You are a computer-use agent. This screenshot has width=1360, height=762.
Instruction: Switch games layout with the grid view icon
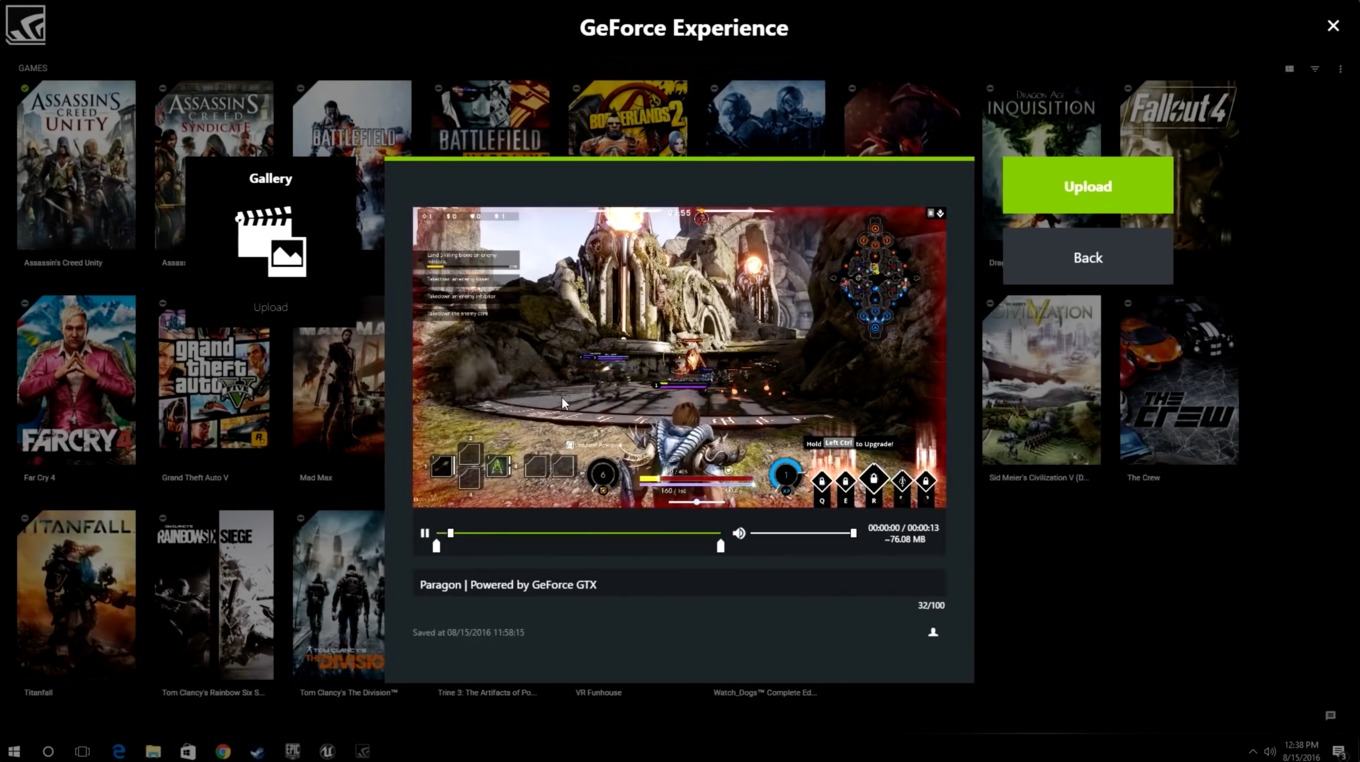click(x=1289, y=69)
